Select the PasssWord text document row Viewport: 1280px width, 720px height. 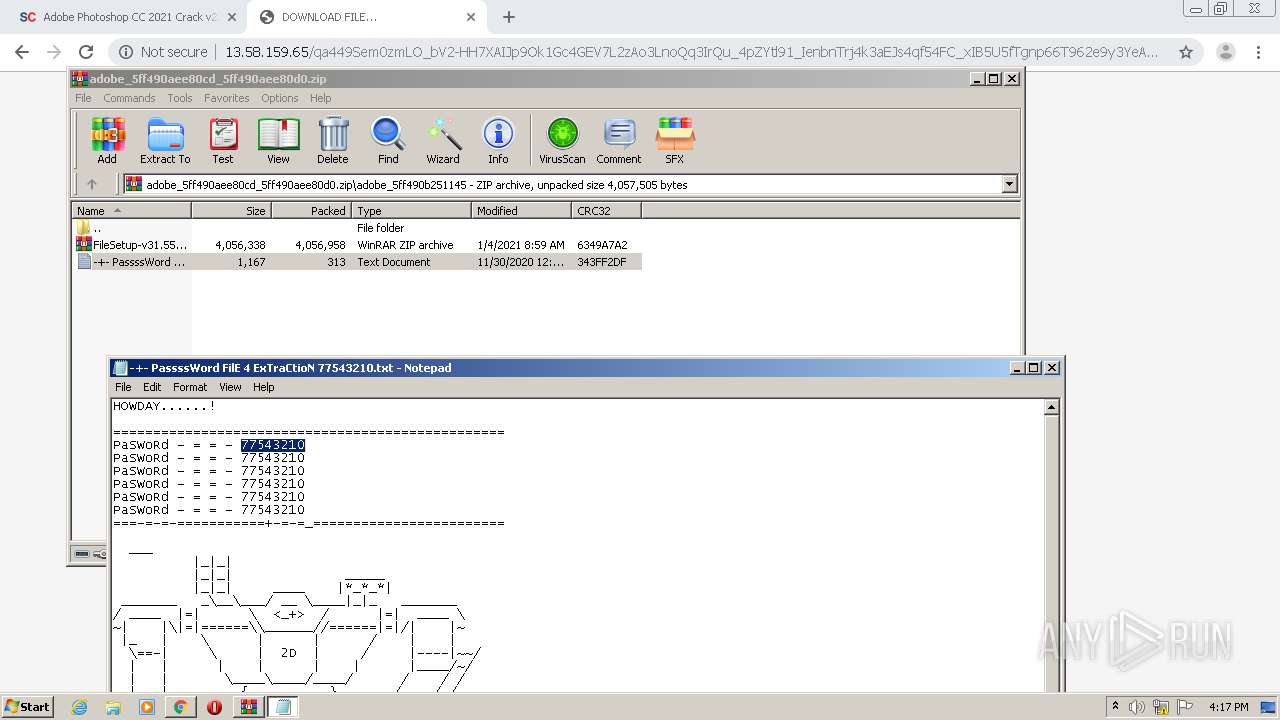[357, 262]
